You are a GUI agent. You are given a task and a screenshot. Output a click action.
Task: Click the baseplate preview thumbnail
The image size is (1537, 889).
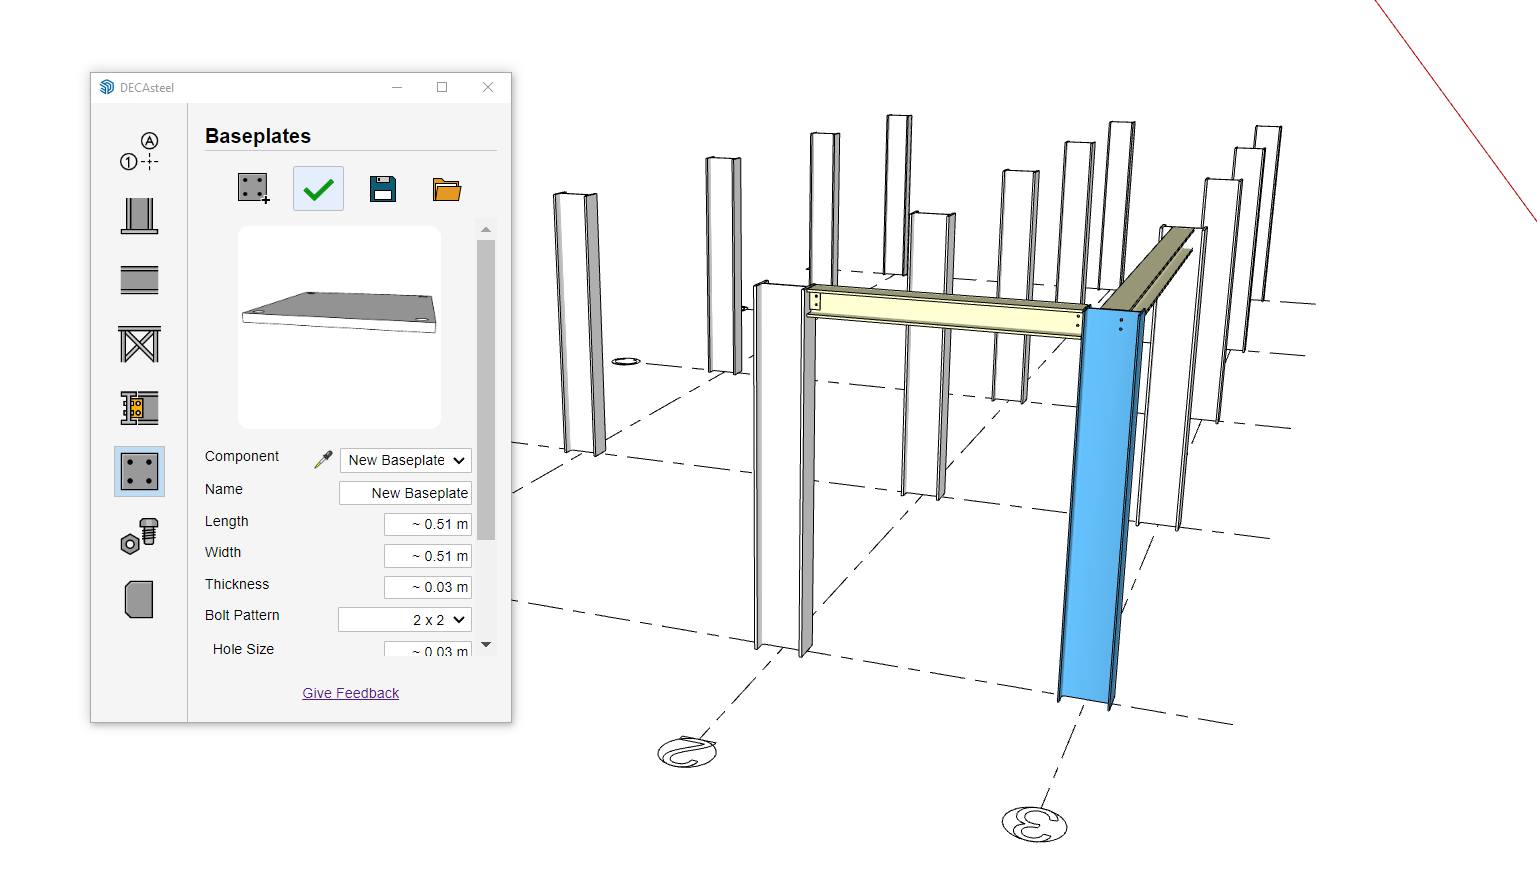pos(339,327)
